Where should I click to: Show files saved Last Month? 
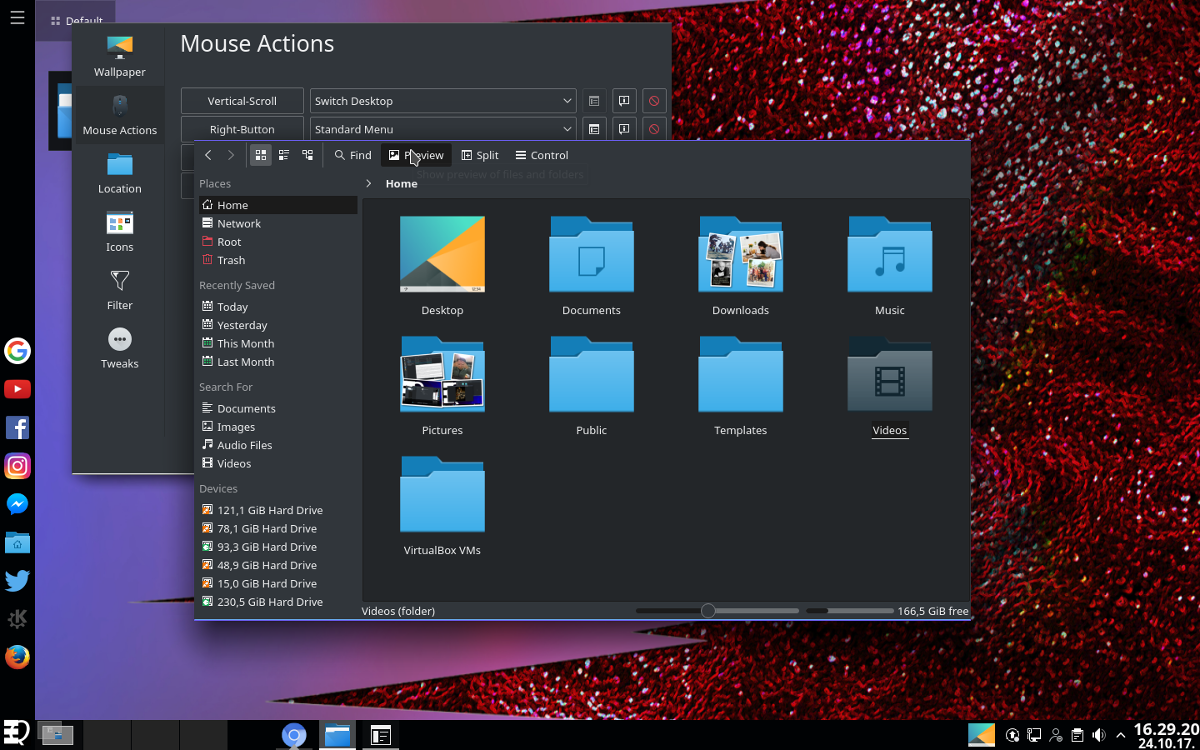click(276, 362)
